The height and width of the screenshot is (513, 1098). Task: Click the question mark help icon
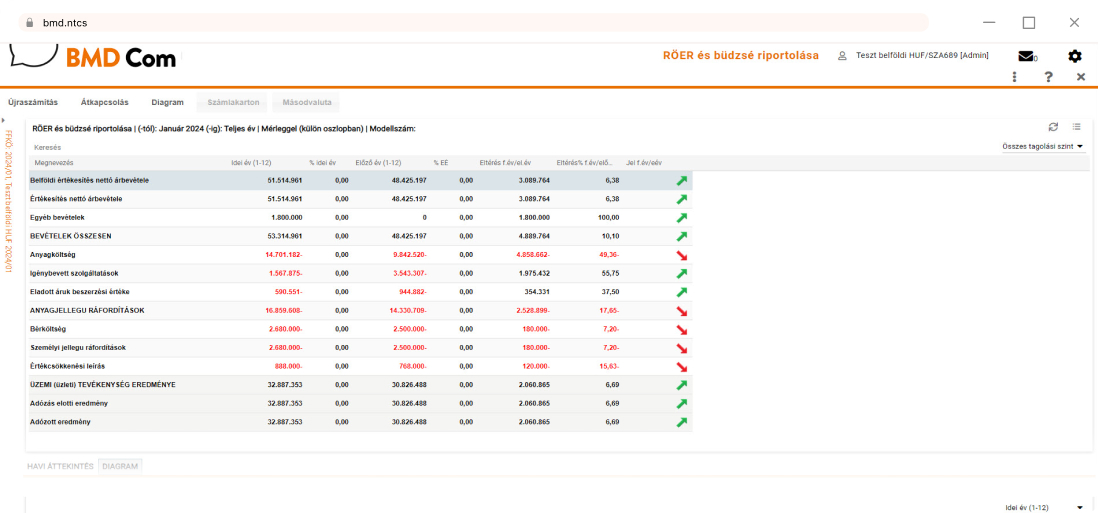pyautogui.click(x=1048, y=77)
